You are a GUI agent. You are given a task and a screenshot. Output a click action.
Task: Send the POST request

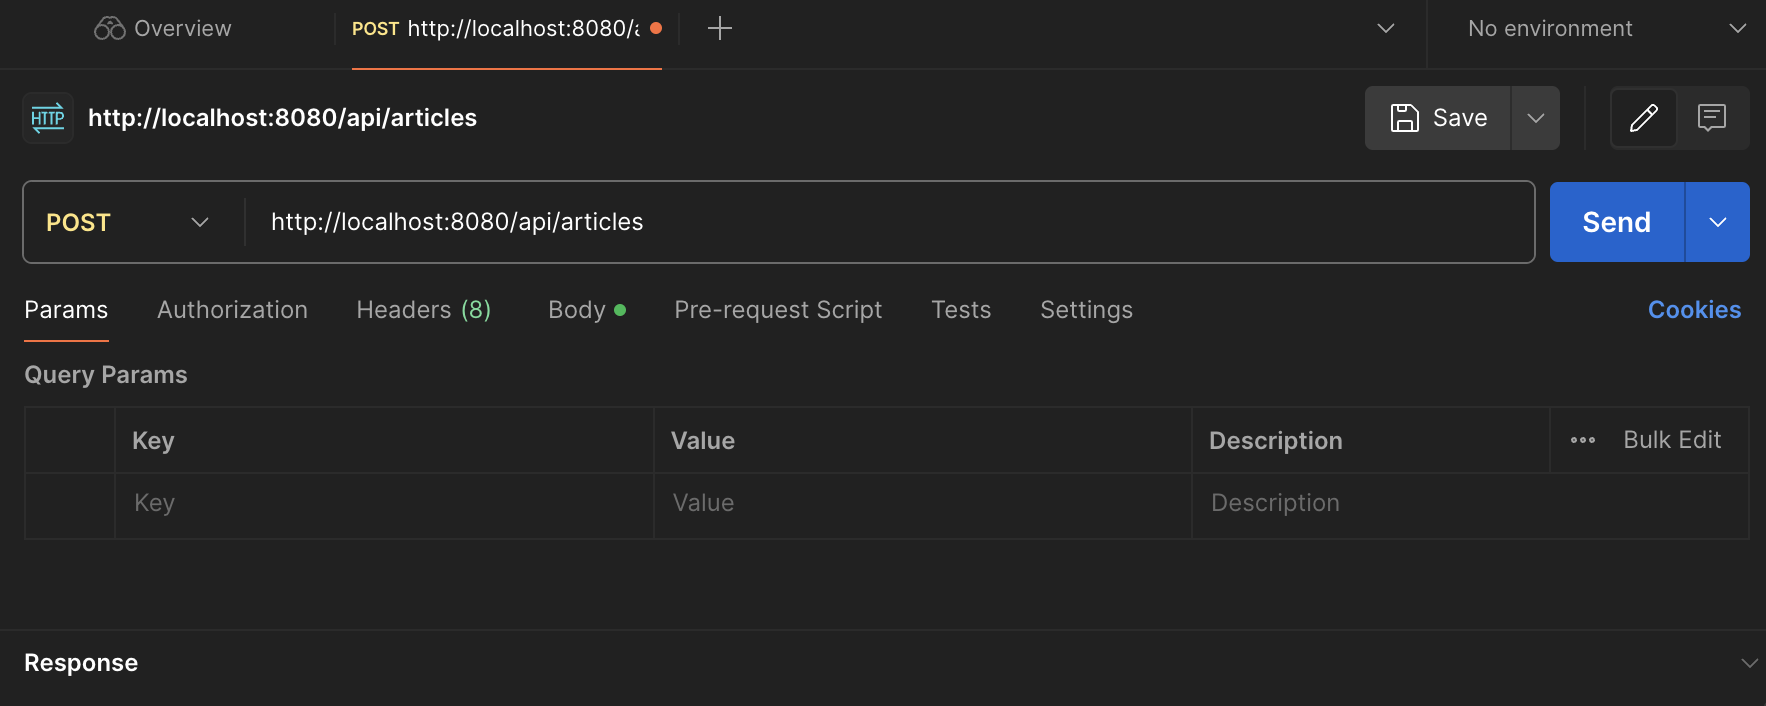(x=1616, y=222)
